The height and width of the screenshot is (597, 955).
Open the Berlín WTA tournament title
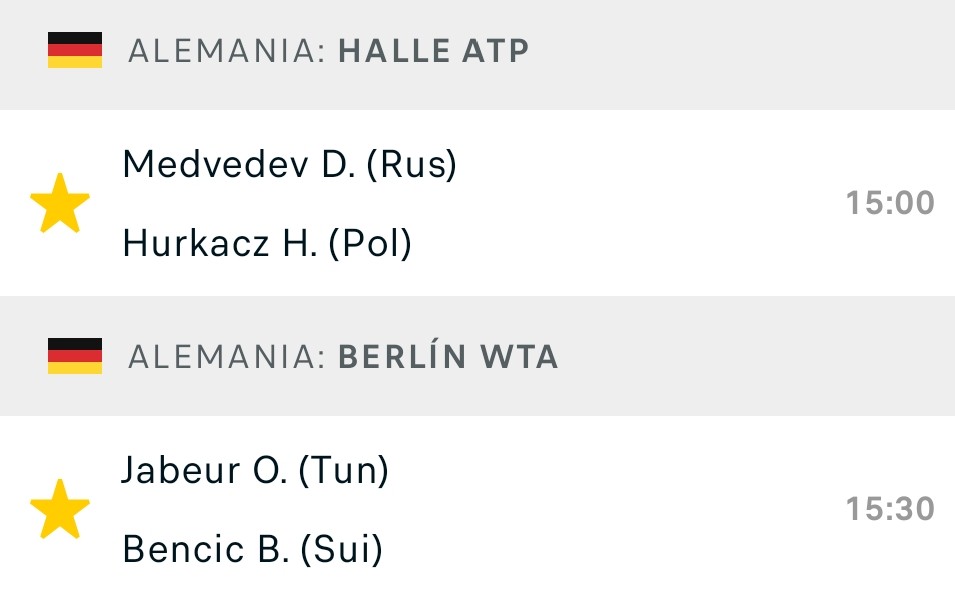(x=448, y=355)
